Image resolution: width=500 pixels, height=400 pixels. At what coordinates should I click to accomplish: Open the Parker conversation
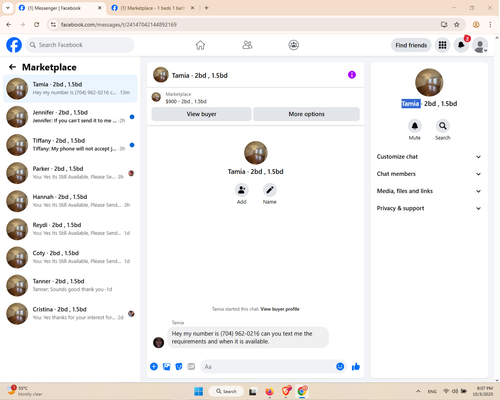70,173
